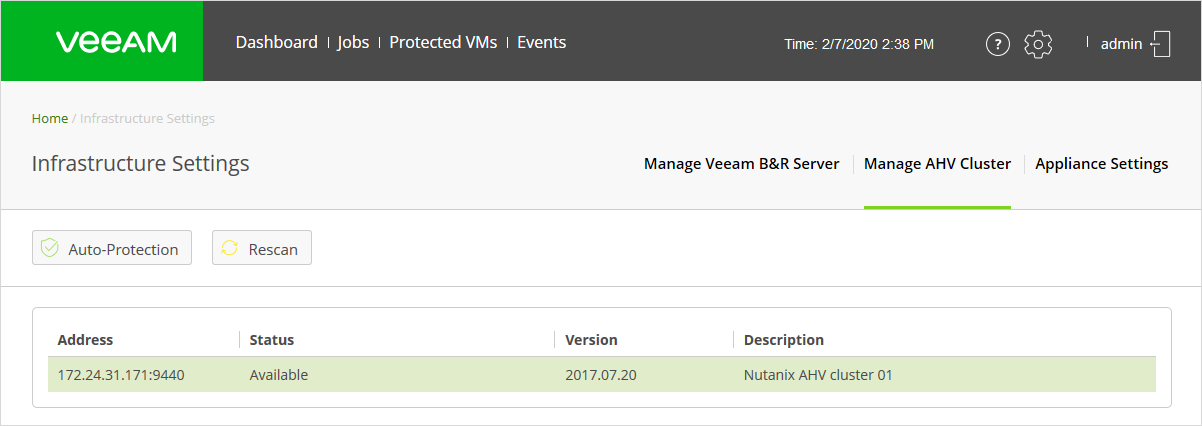Image resolution: width=1202 pixels, height=426 pixels.
Task: Open Protected VMs in navigation
Action: click(x=443, y=42)
